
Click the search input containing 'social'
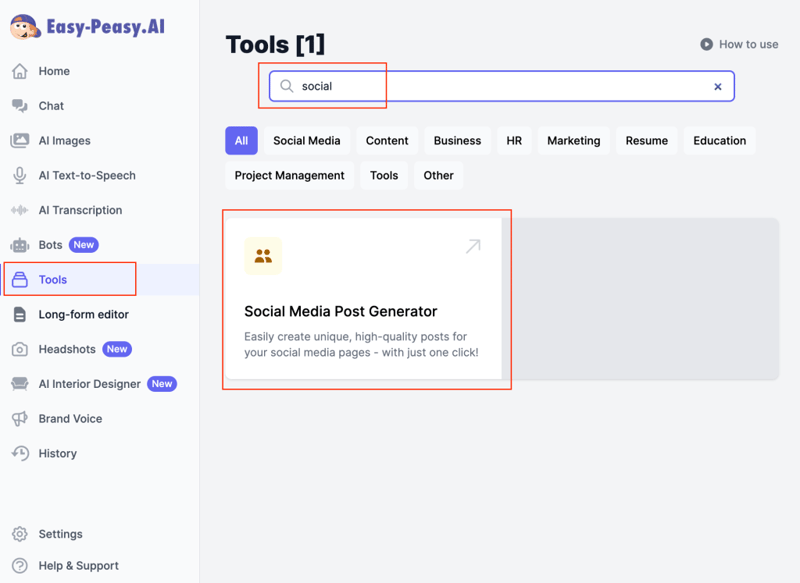tap(500, 87)
